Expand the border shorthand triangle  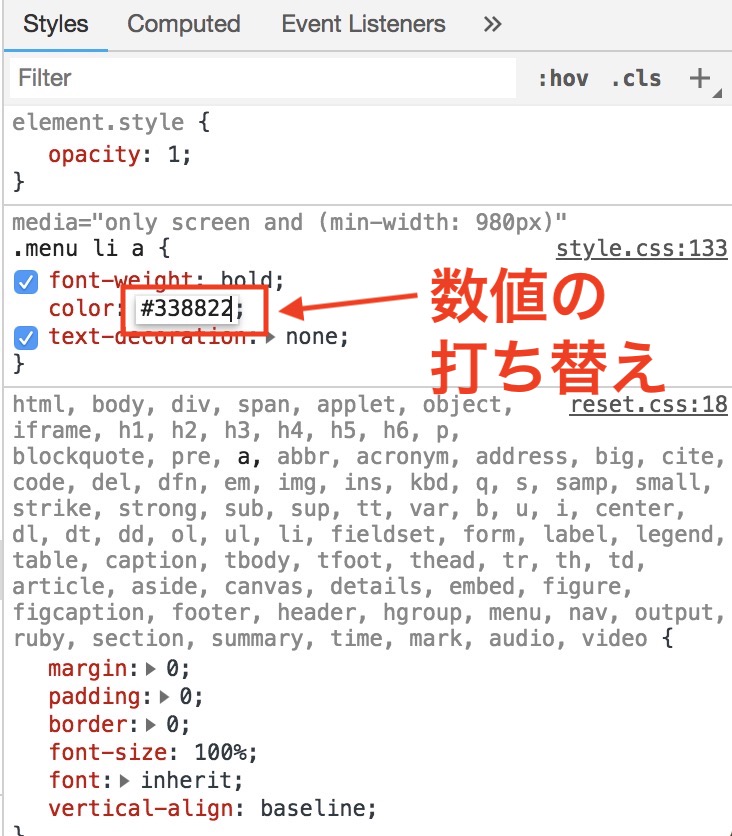click(x=151, y=725)
